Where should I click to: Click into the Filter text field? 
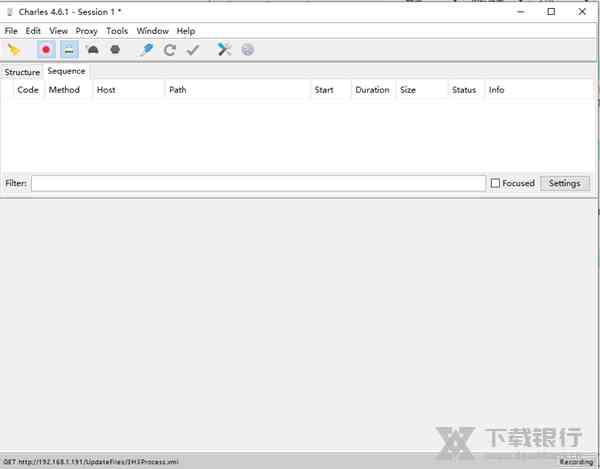[258, 183]
